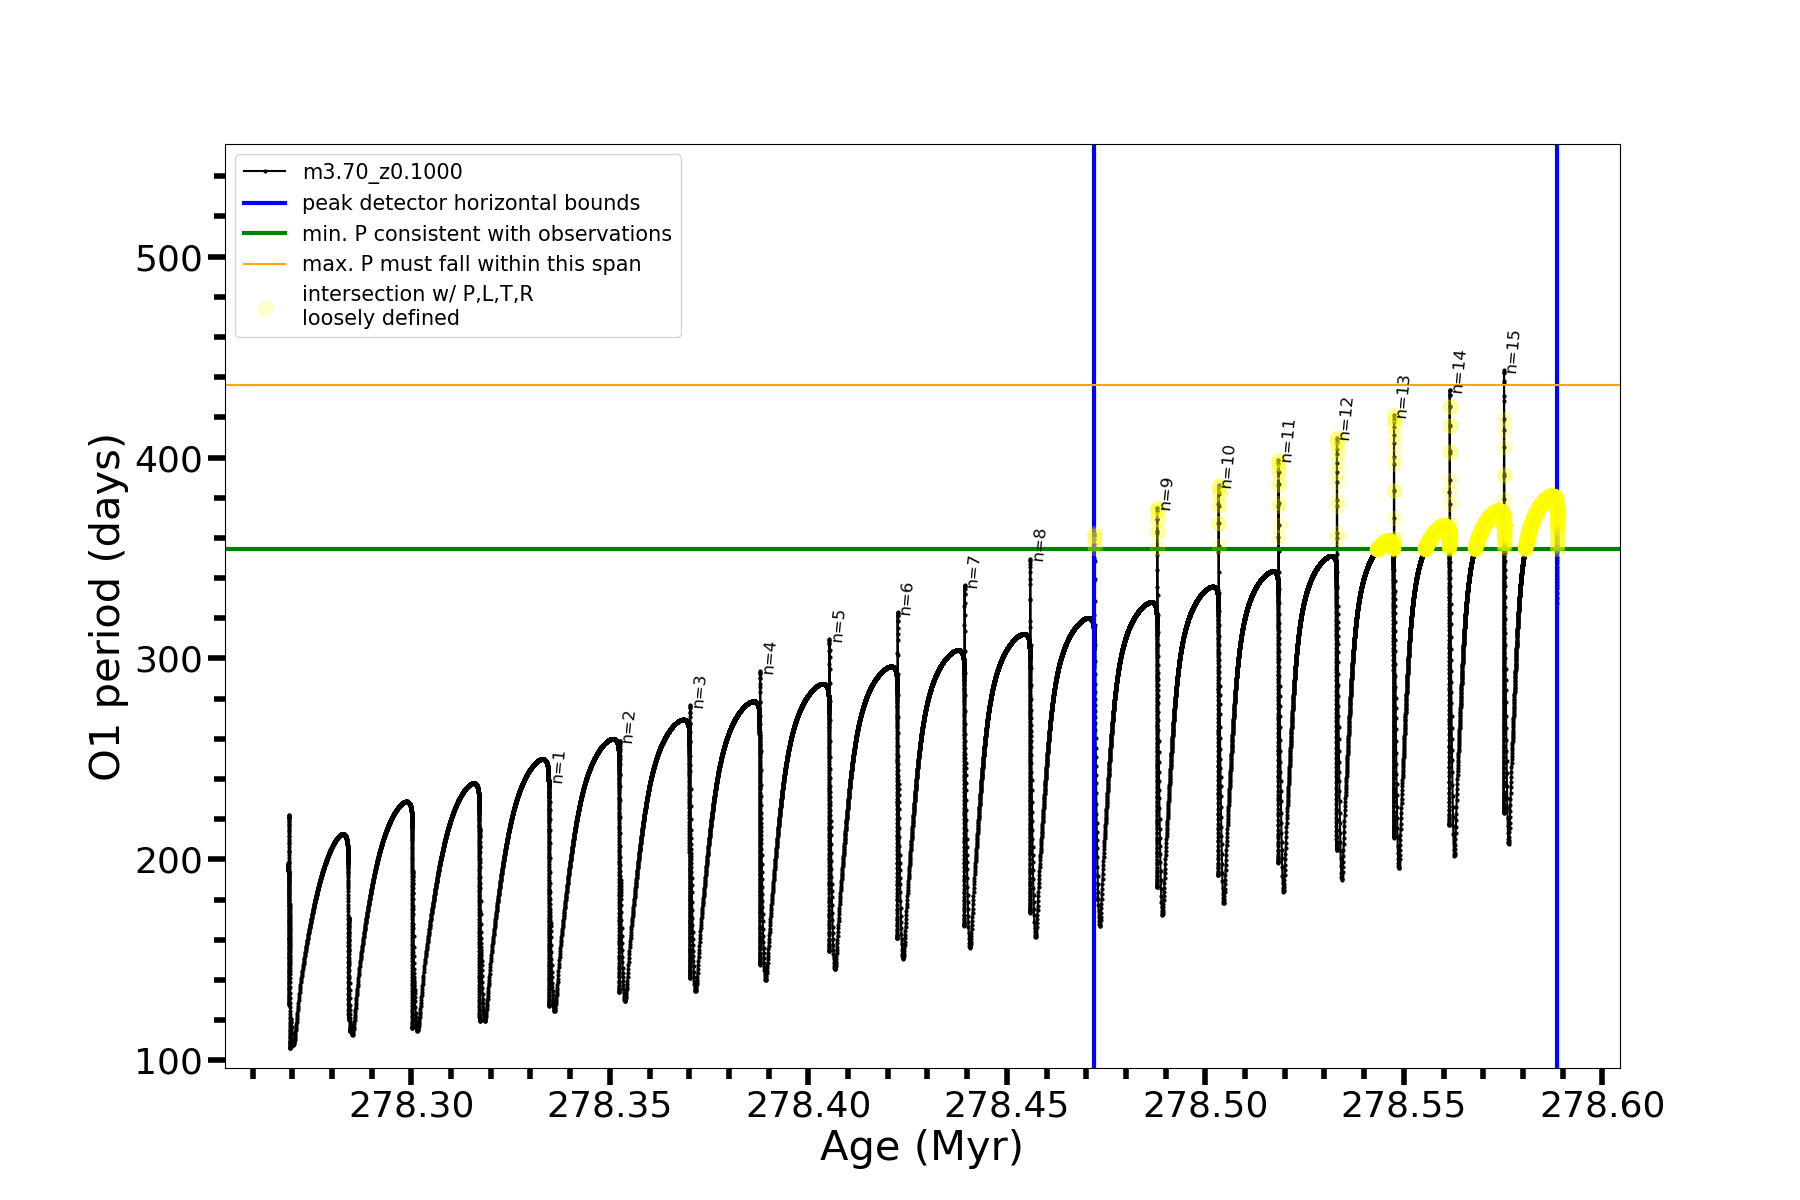Click the n=8 peak label
The width and height of the screenshot is (1800, 1200).
point(1039,545)
